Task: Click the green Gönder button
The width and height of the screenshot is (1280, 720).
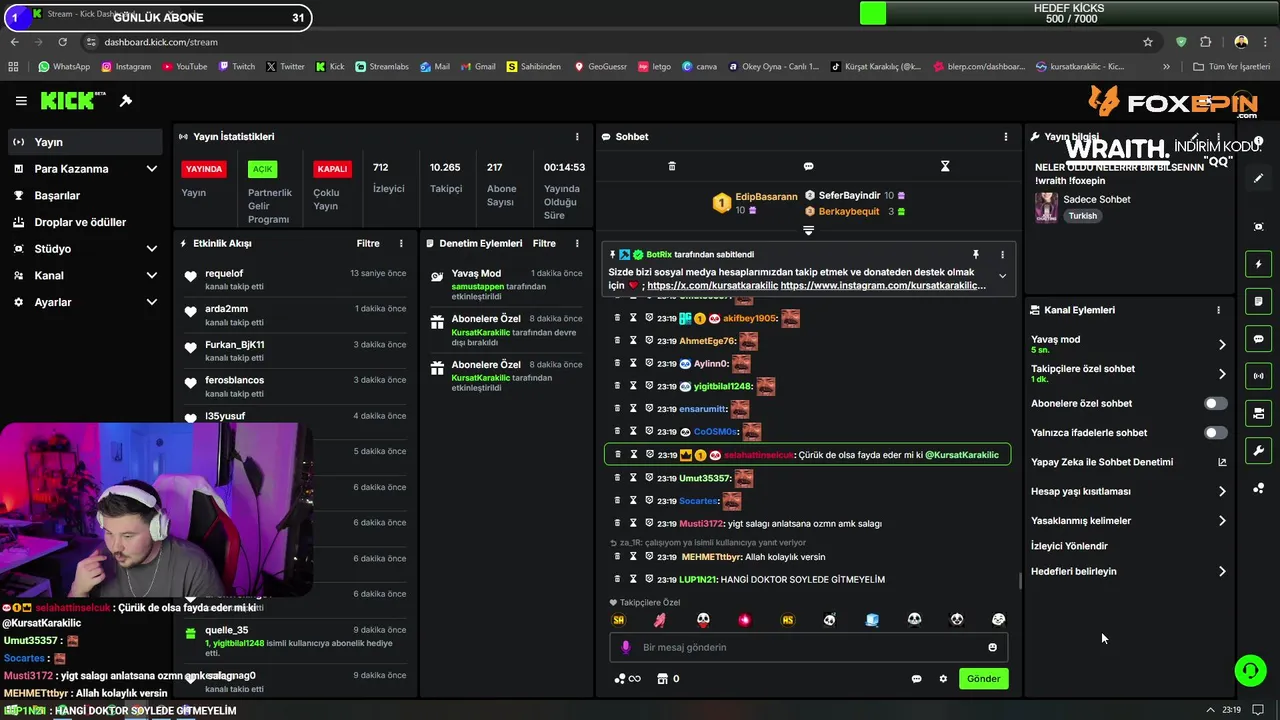Action: pos(983,679)
